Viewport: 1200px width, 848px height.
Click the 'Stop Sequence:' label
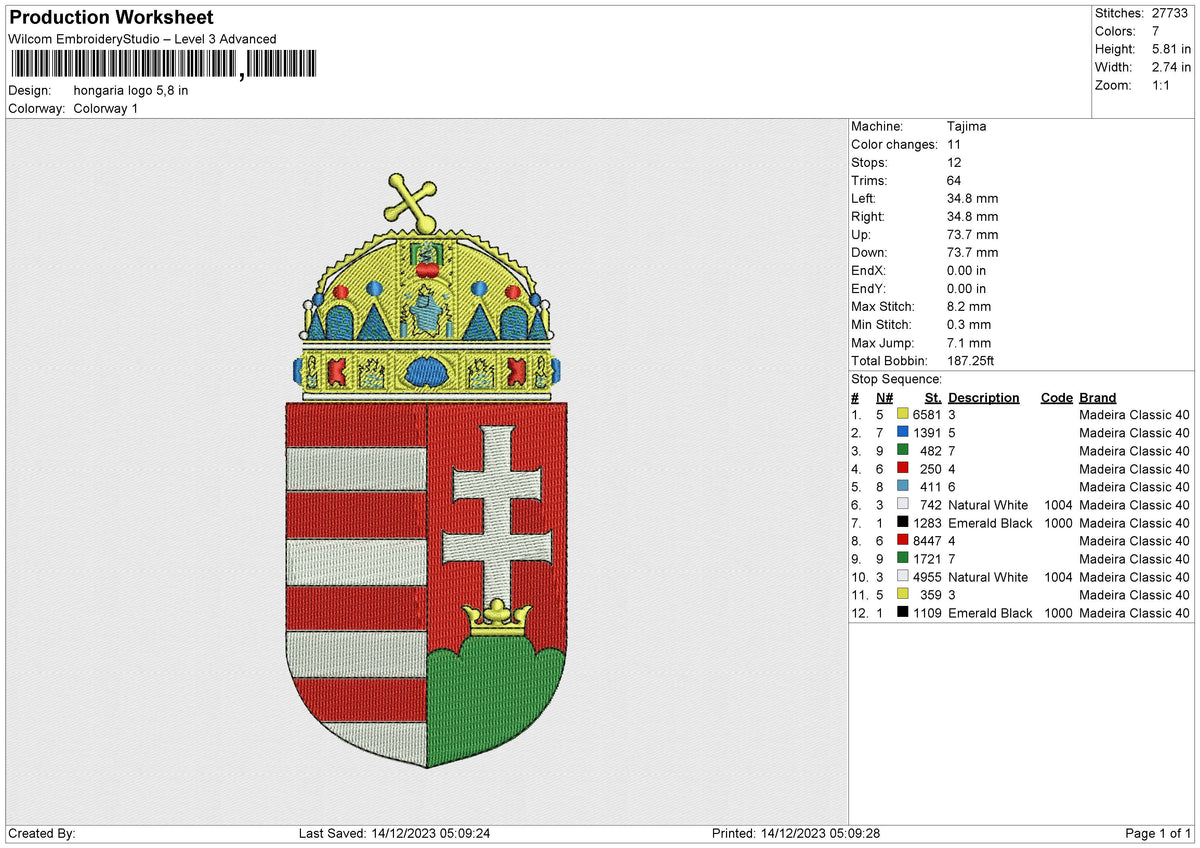896,379
